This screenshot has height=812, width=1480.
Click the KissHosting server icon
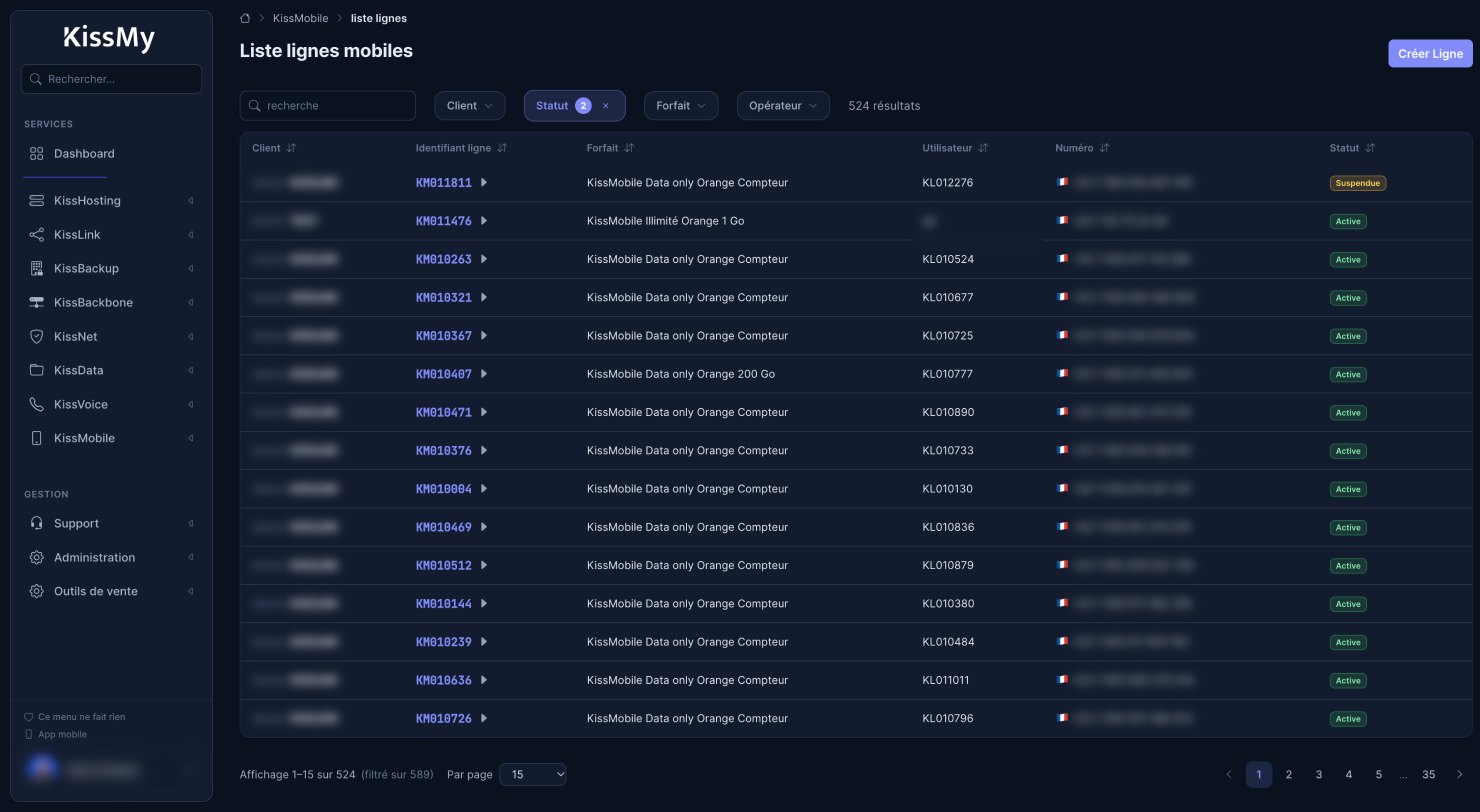click(37, 201)
